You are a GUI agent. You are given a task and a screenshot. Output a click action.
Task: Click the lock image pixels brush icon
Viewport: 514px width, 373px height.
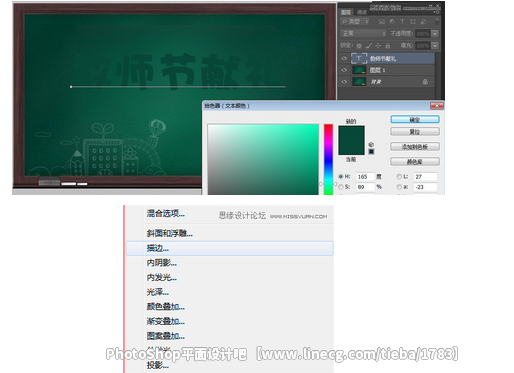[369, 46]
